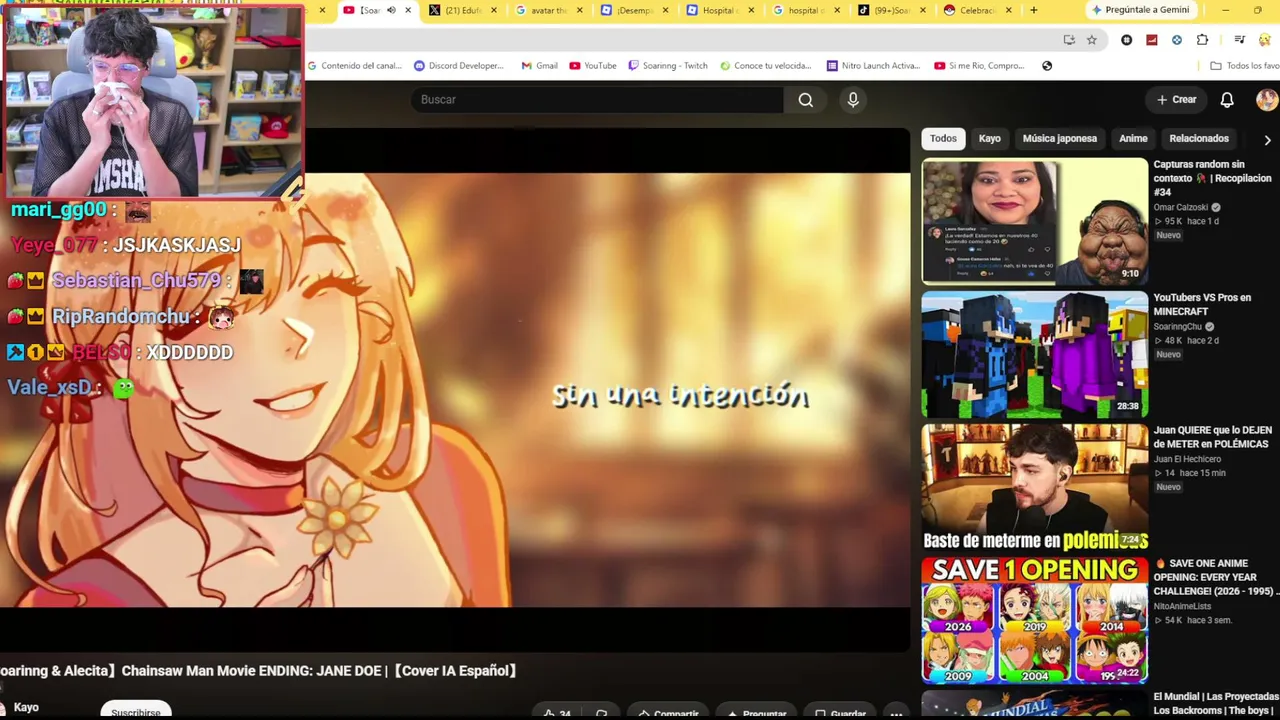Click the 'Sin una intención' video player area
The image size is (1280, 720).
coord(455,390)
